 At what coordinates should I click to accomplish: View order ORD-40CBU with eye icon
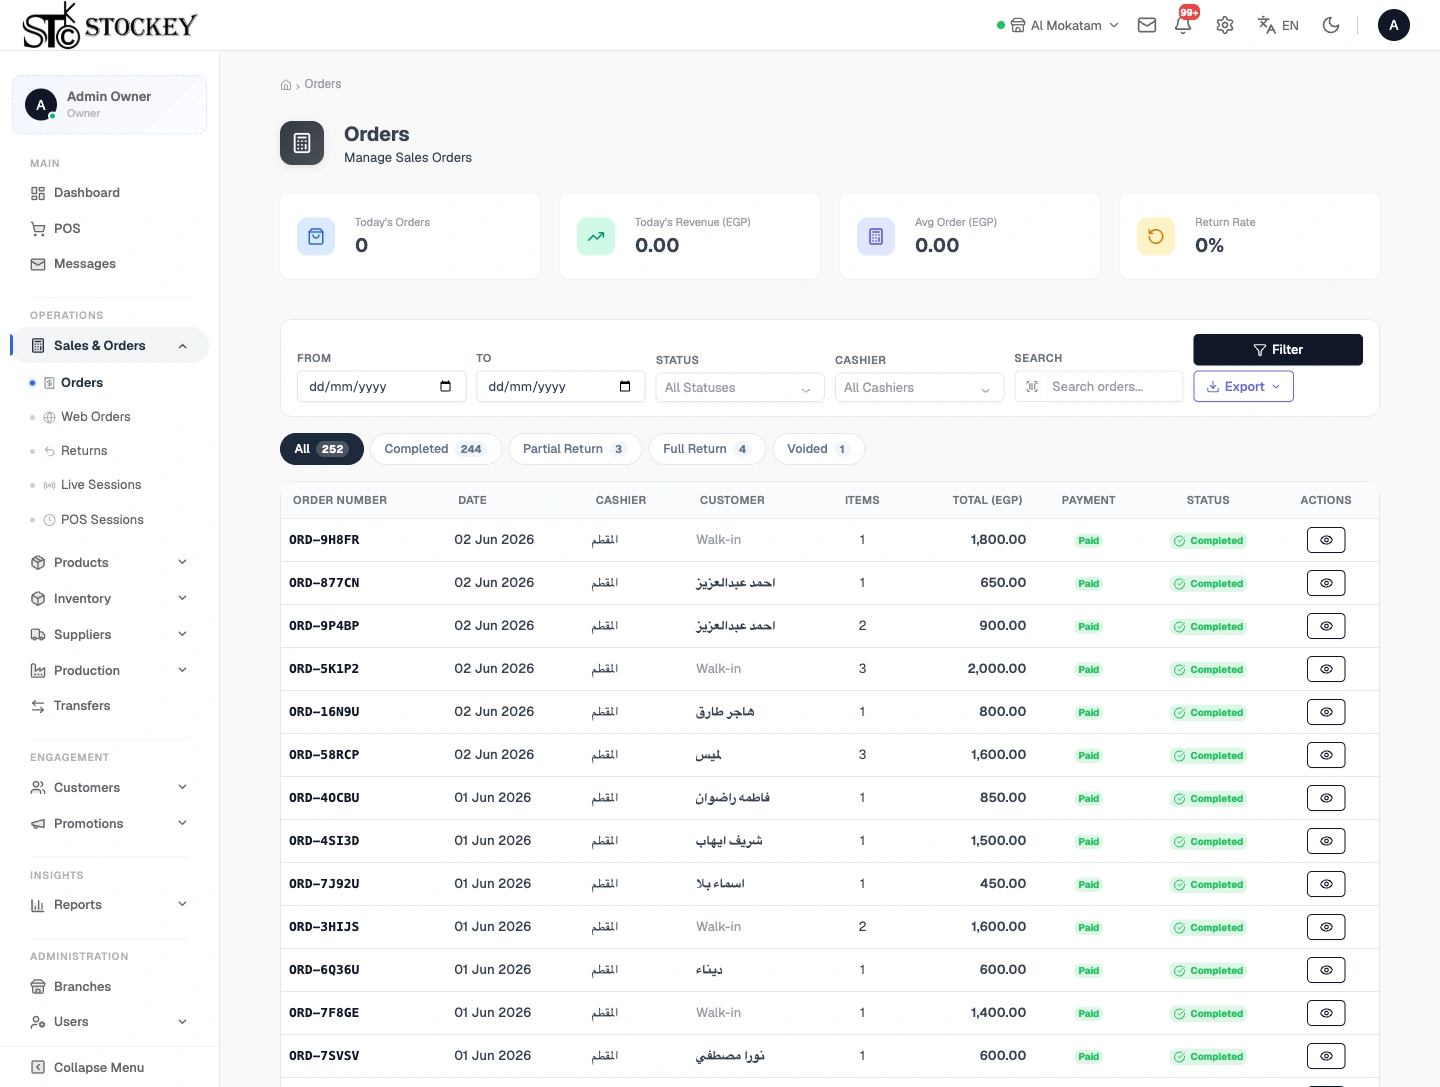pyautogui.click(x=1326, y=798)
